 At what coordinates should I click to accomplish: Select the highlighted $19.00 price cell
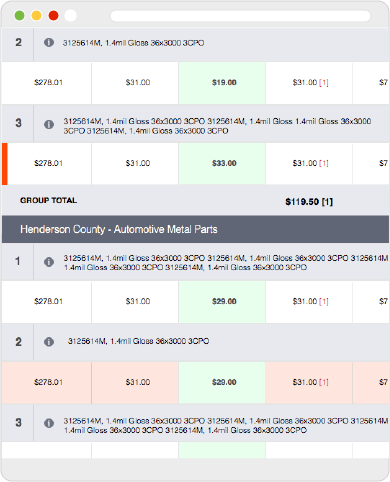click(x=222, y=83)
